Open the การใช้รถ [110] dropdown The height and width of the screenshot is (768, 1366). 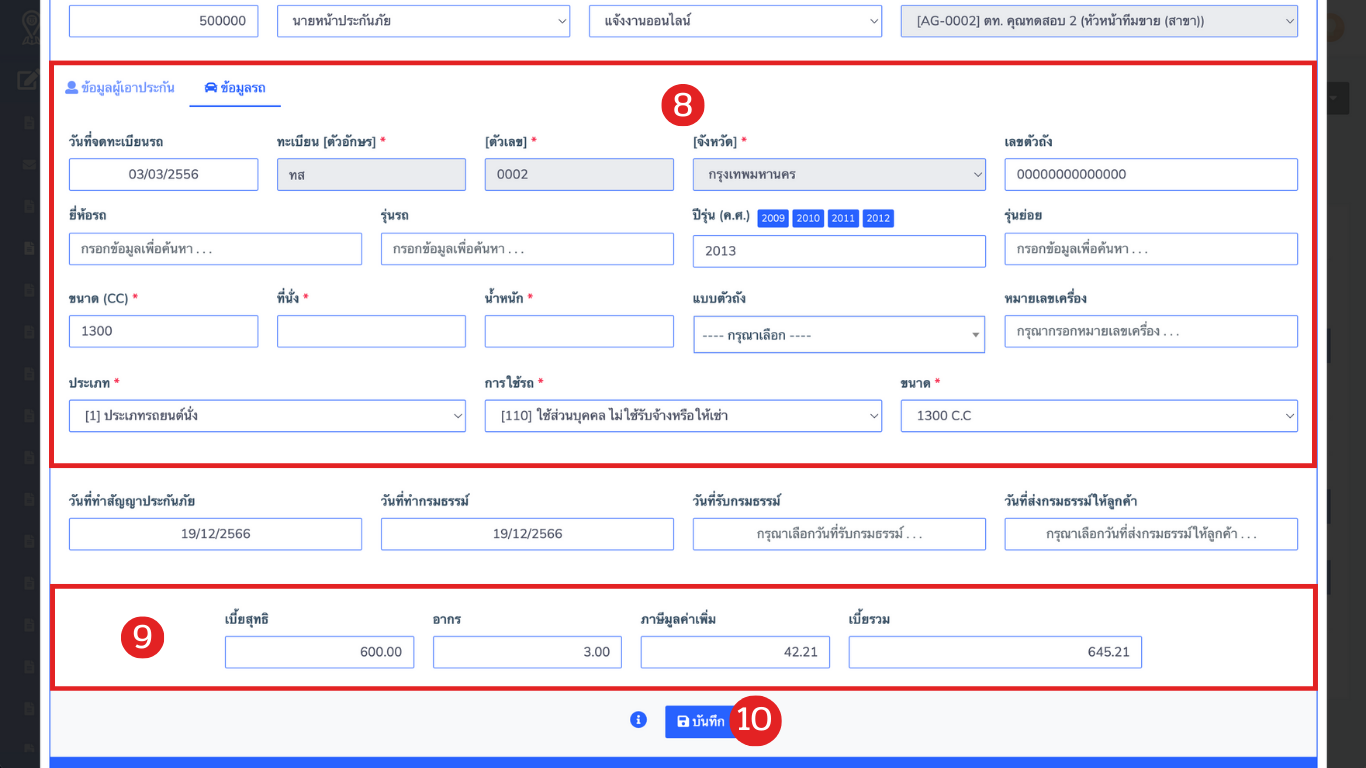[x=683, y=416]
